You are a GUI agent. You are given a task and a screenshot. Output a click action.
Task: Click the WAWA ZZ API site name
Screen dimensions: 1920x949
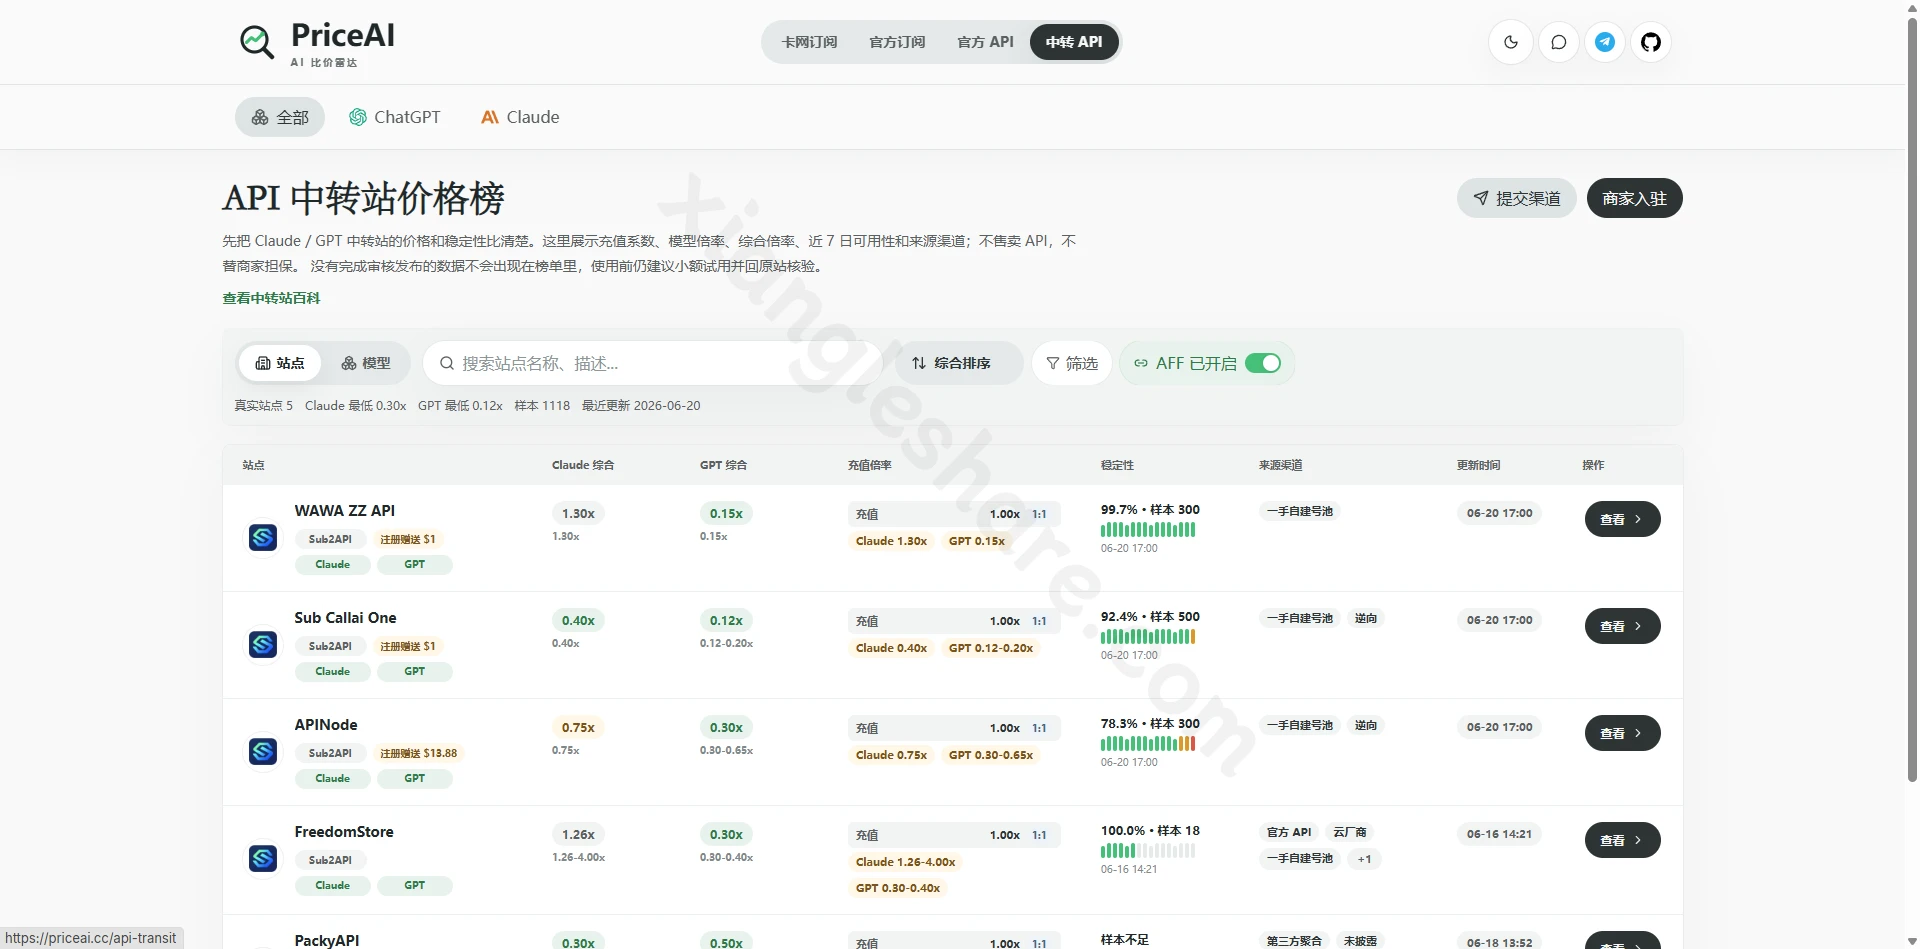tap(345, 510)
